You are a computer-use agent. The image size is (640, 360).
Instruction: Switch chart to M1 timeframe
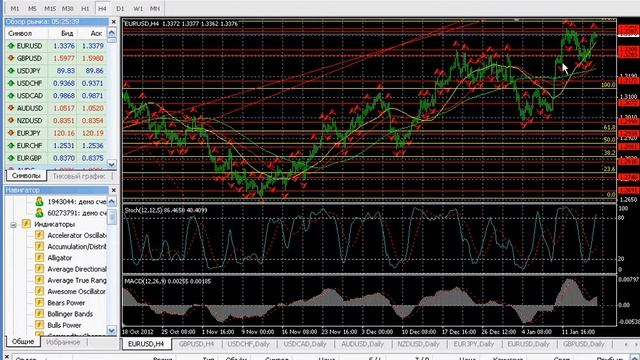(x=15, y=8)
